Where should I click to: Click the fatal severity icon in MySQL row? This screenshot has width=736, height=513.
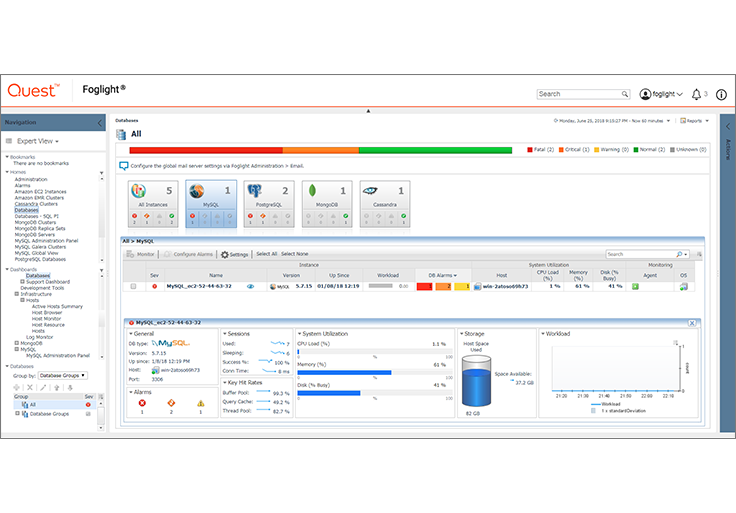[x=154, y=286]
